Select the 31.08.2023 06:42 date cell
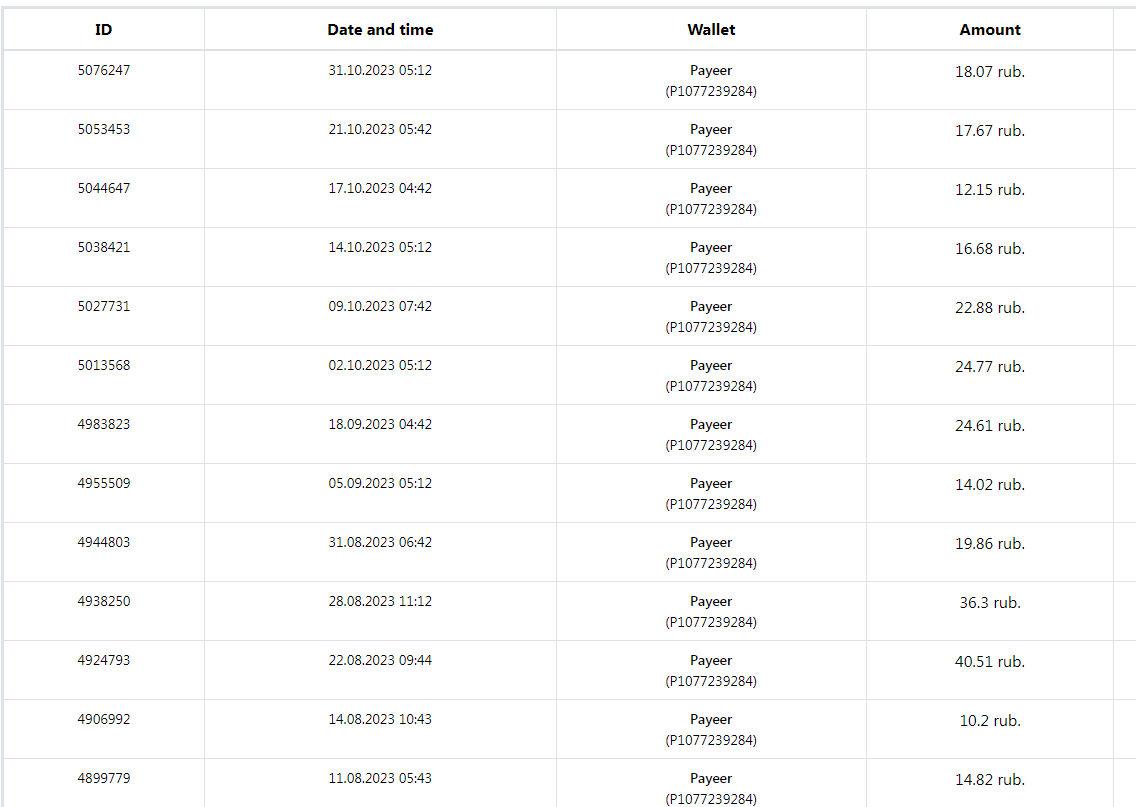The width and height of the screenshot is (1136, 807). (x=380, y=543)
